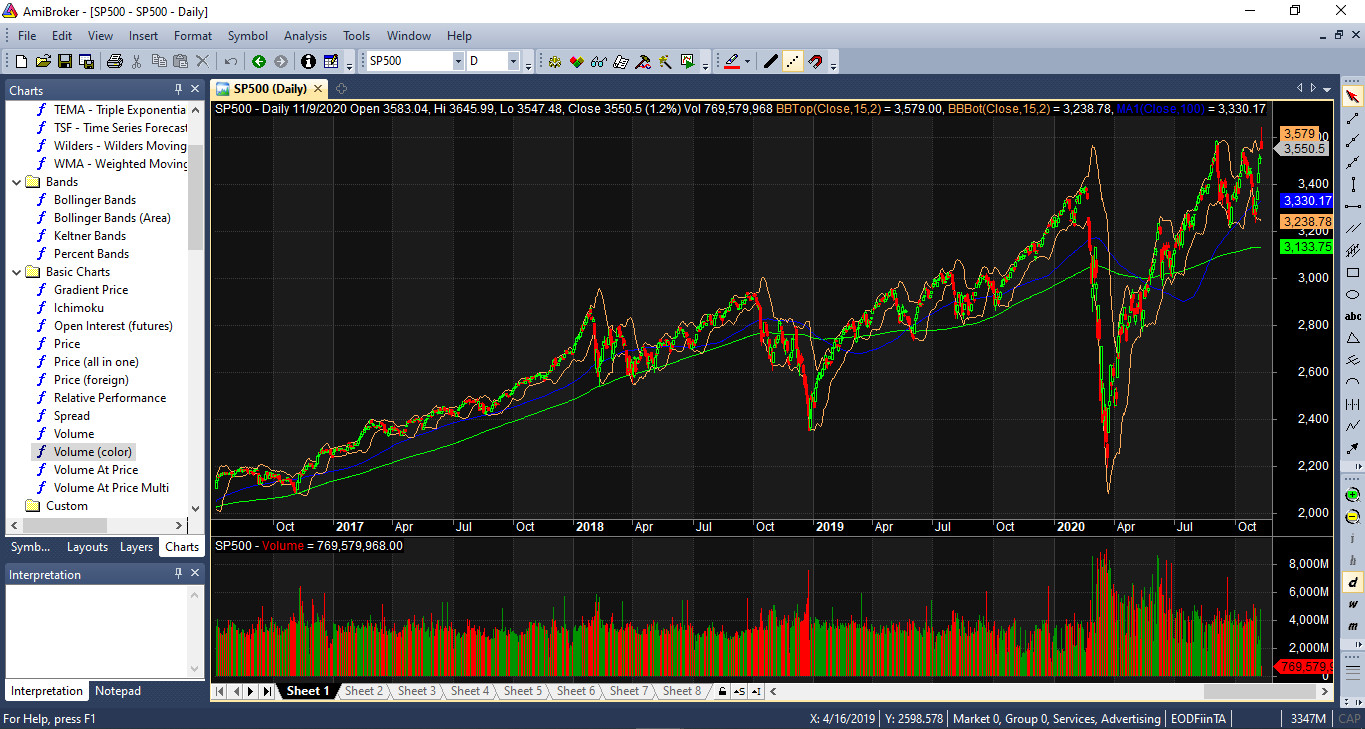This screenshot has width=1365, height=729.
Task: Select the abc text tool
Action: coord(1352,316)
